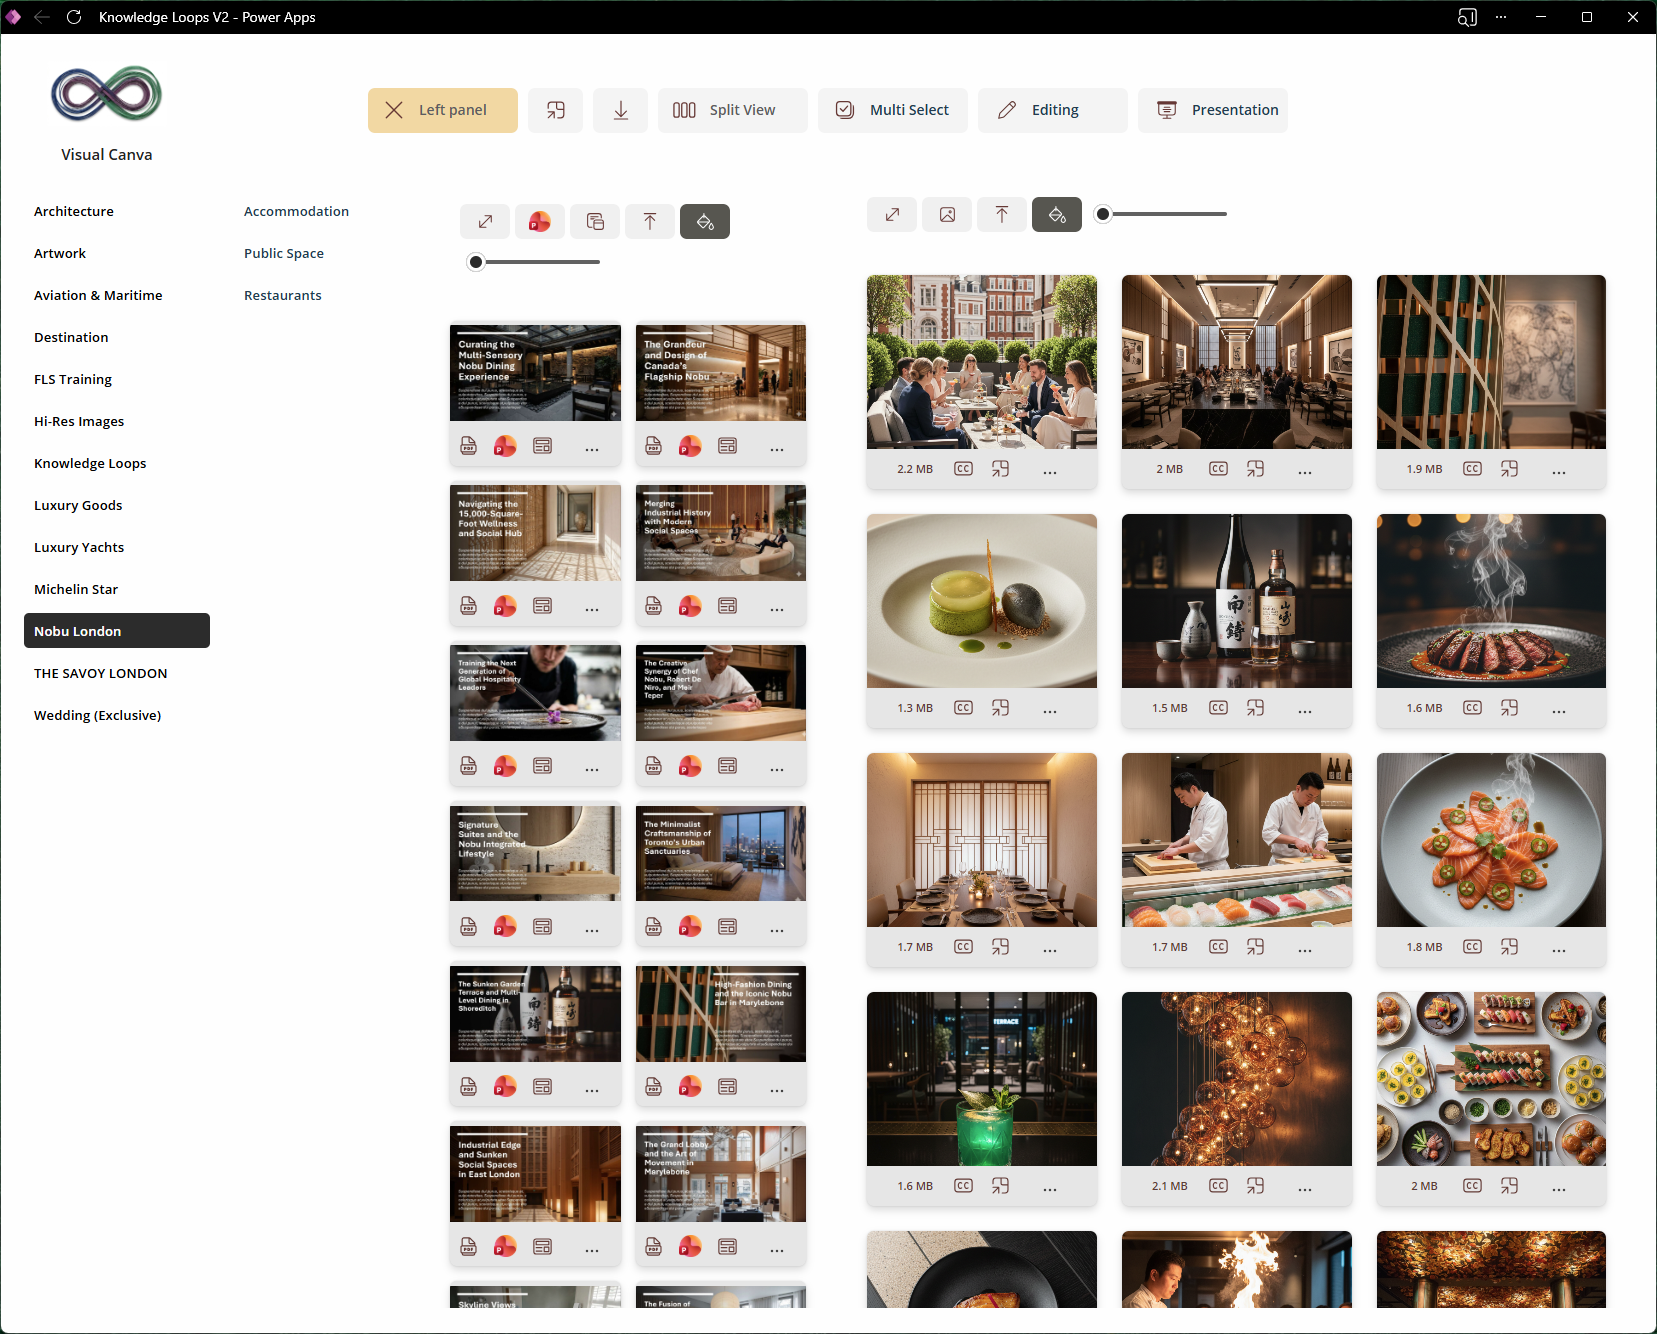Select Luxury Goods category
The width and height of the screenshot is (1657, 1334).
click(78, 505)
